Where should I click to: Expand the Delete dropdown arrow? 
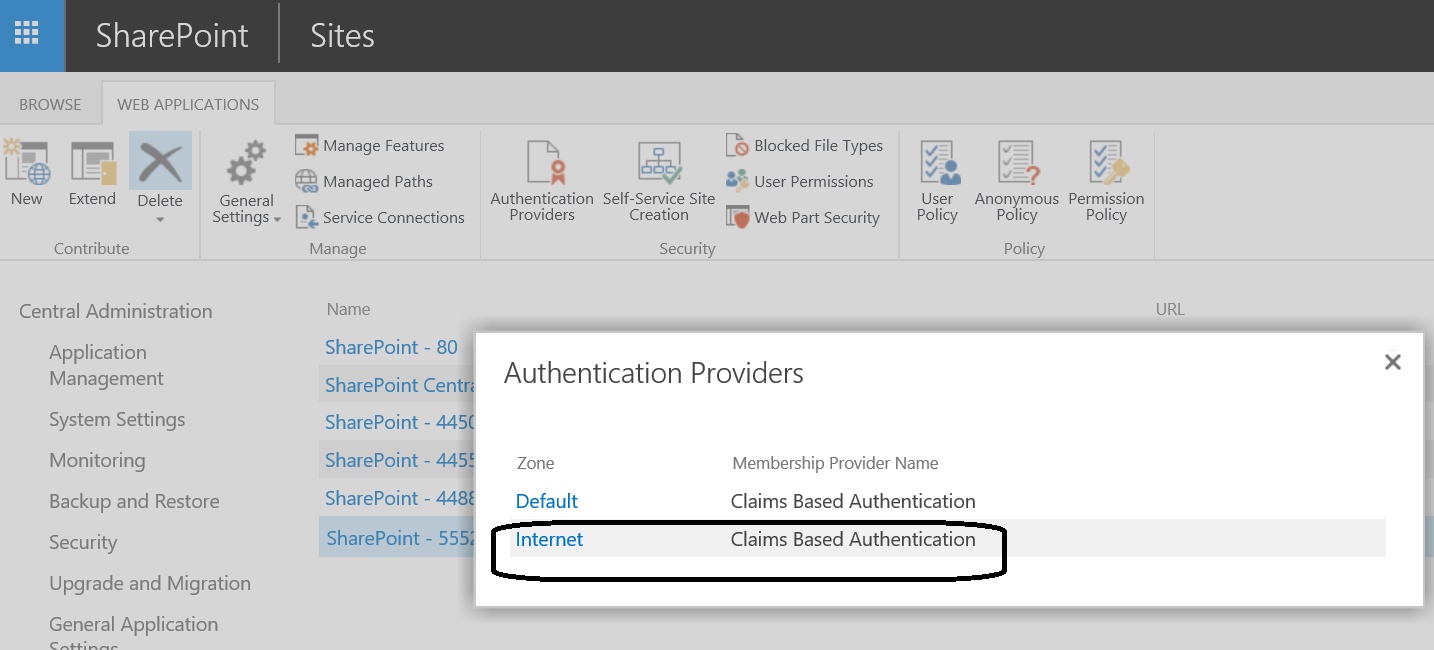coord(160,218)
